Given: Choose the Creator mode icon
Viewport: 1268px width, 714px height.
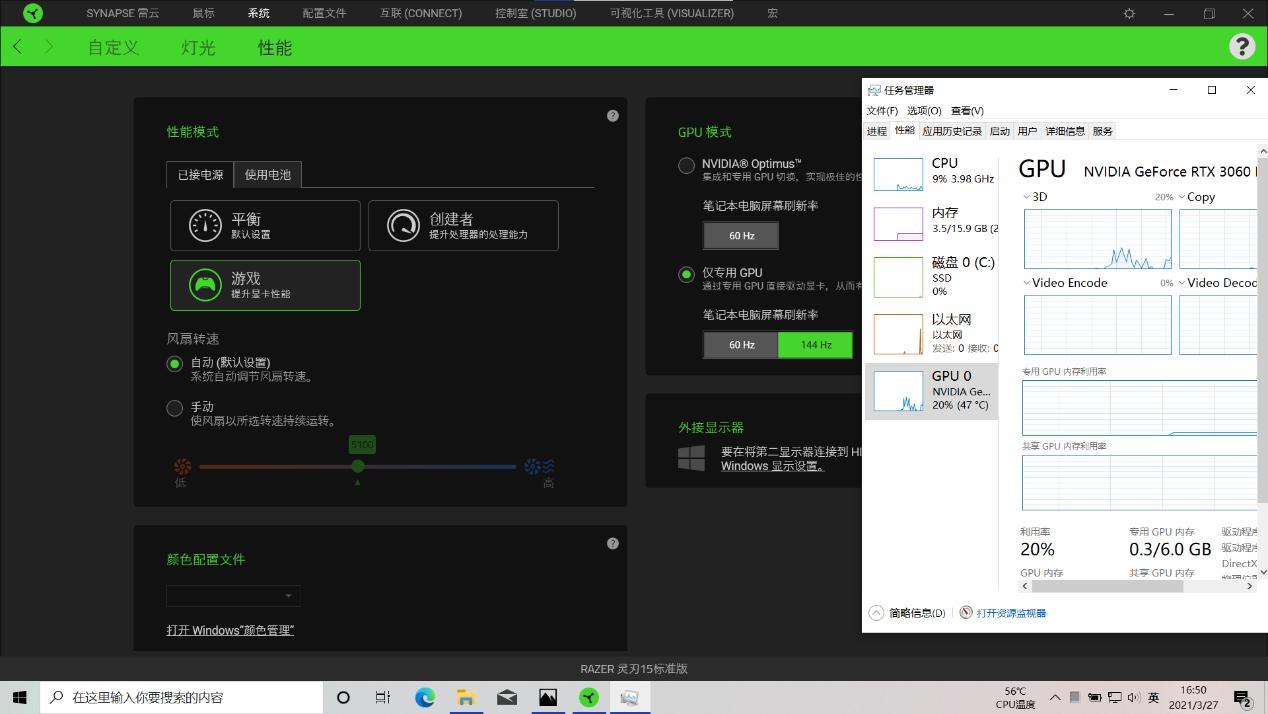Looking at the screenshot, I should 403,225.
